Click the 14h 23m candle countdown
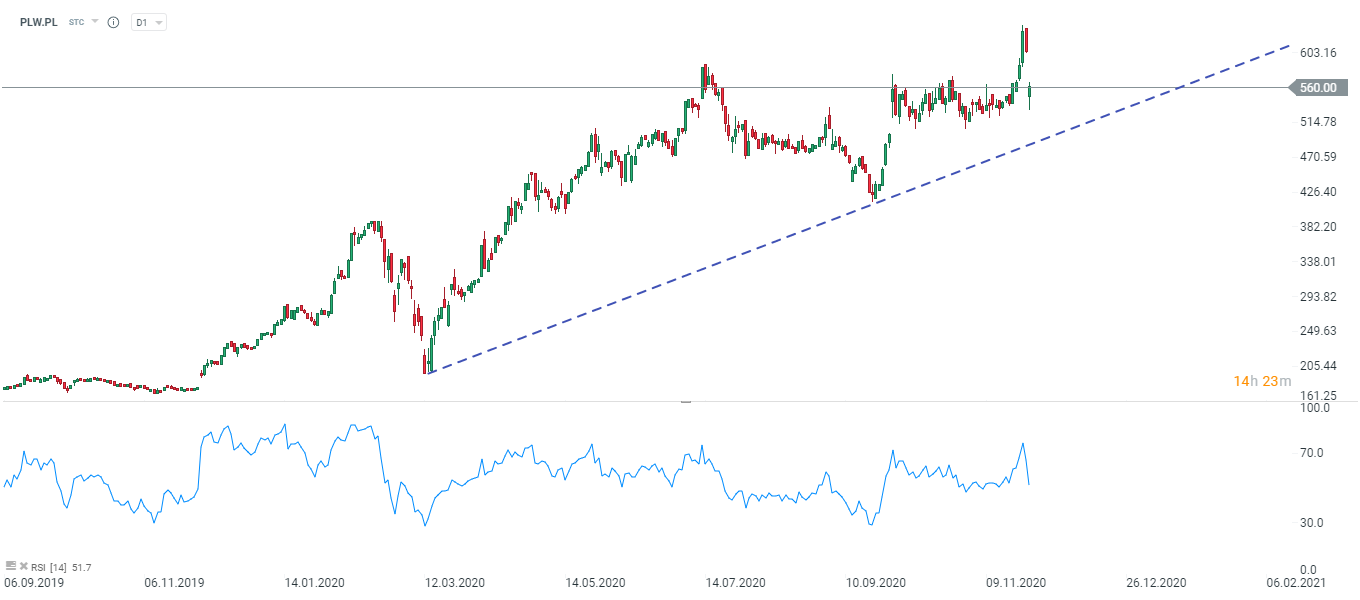1360x600 pixels. point(1262,381)
